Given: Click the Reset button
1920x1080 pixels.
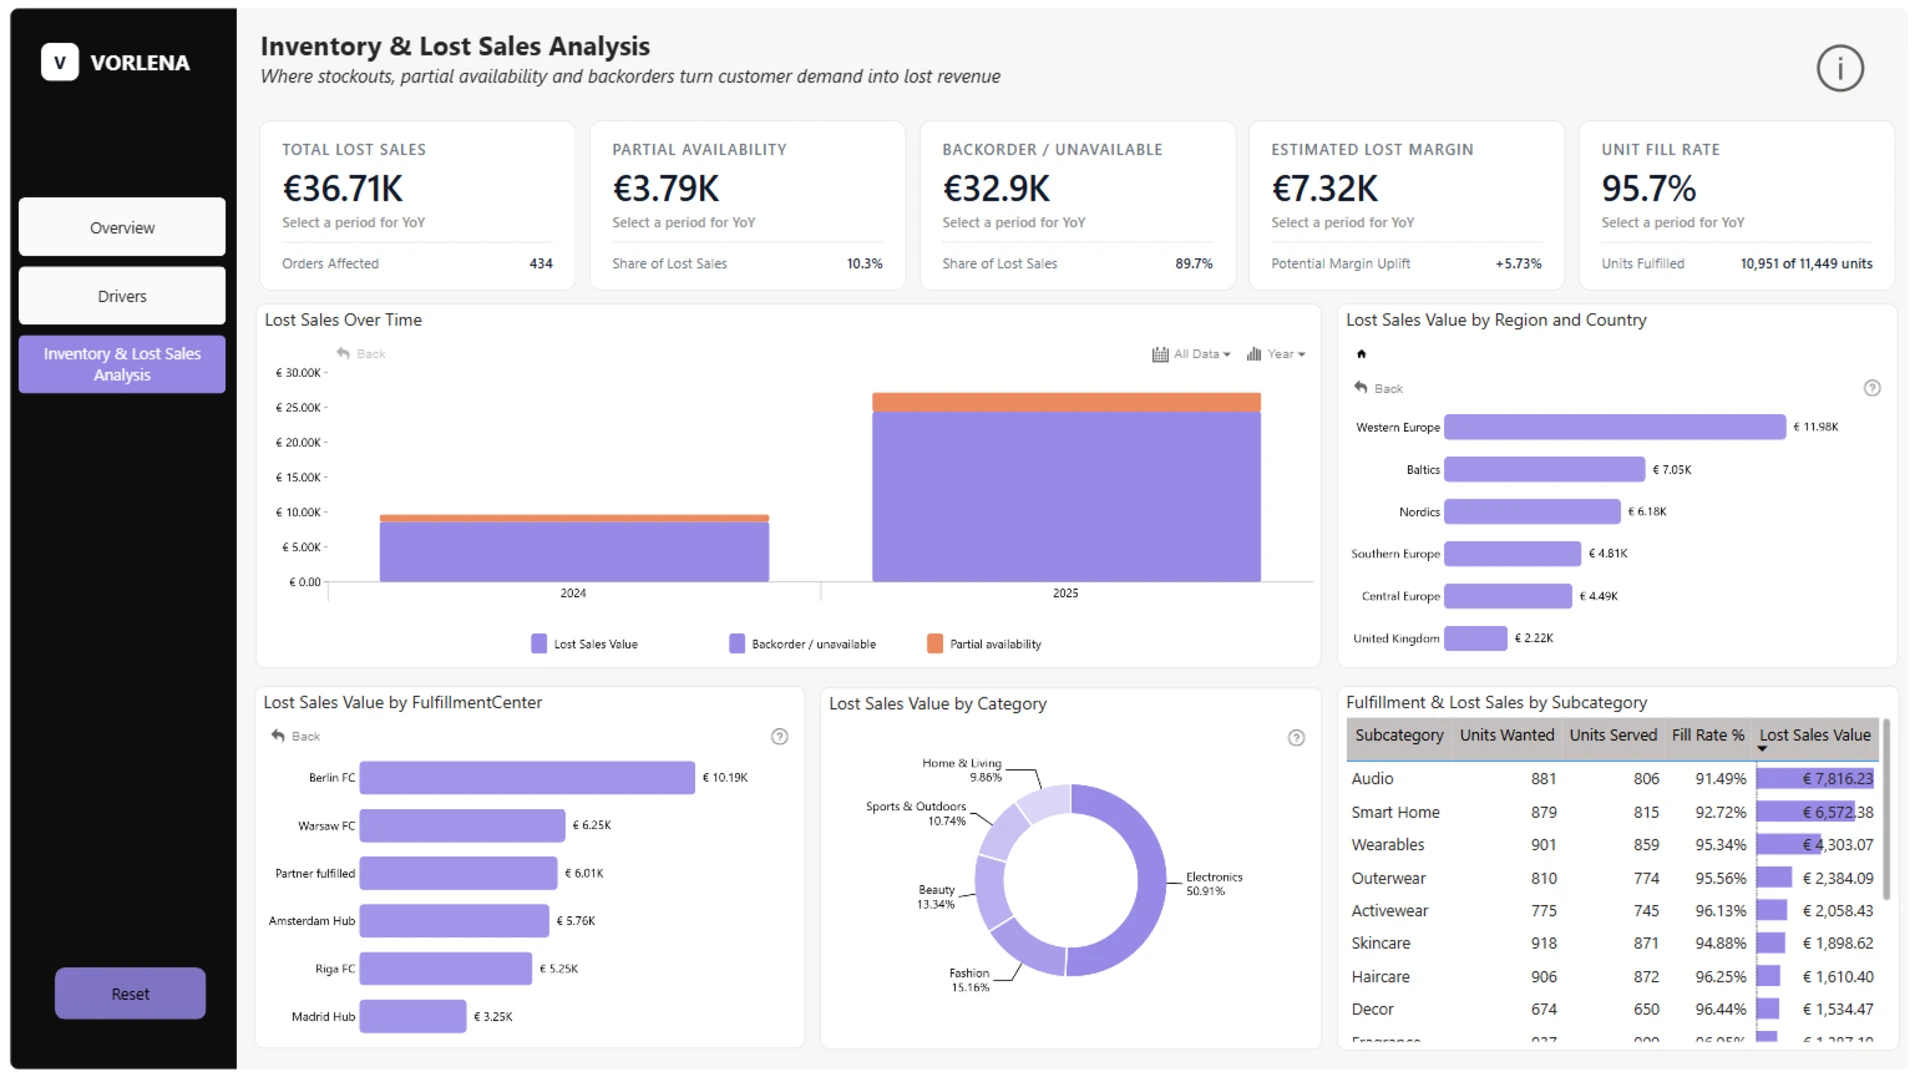Looking at the screenshot, I should [x=130, y=994].
